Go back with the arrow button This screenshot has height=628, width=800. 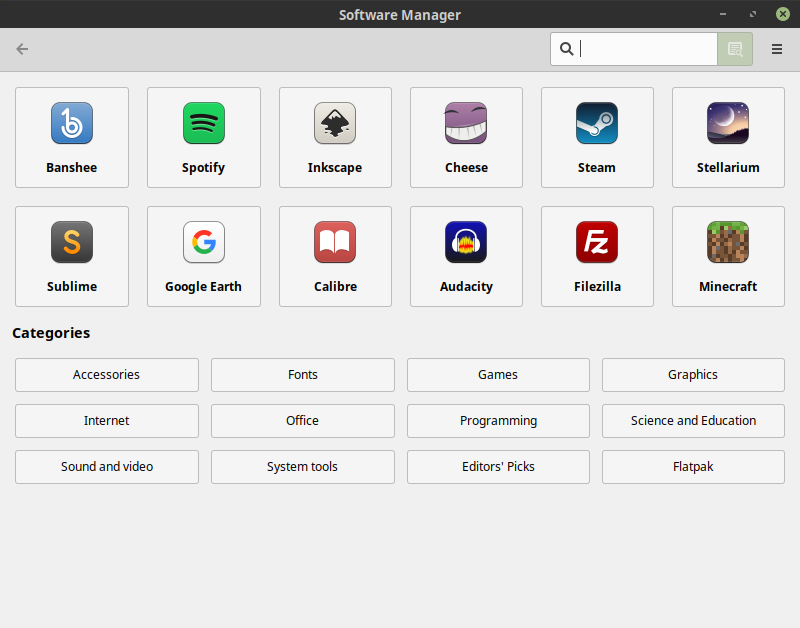point(22,49)
